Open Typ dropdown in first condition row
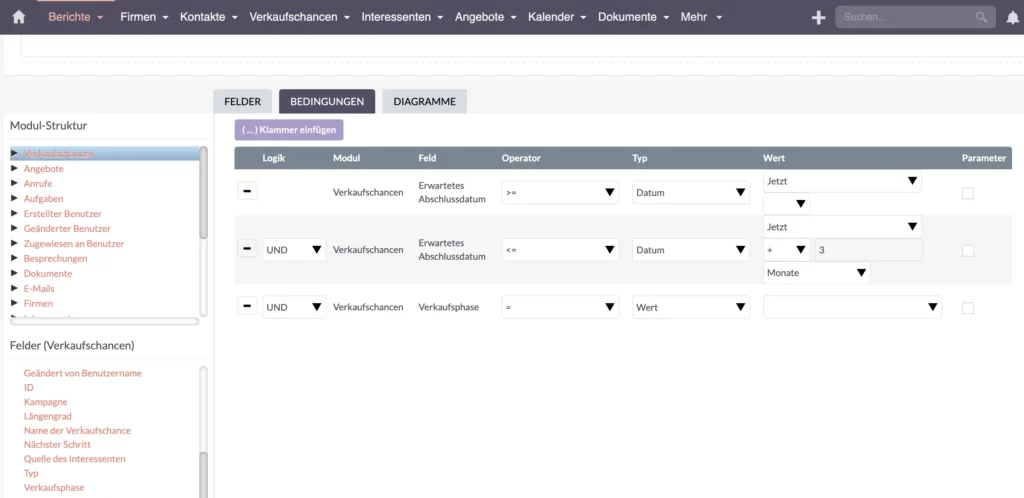 click(691, 193)
